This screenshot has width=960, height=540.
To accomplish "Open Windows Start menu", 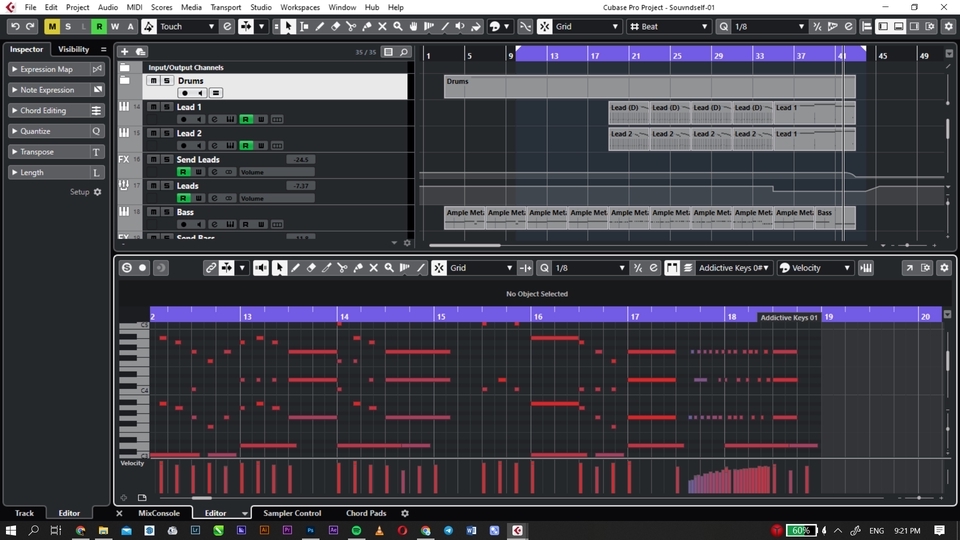I will click(10, 530).
